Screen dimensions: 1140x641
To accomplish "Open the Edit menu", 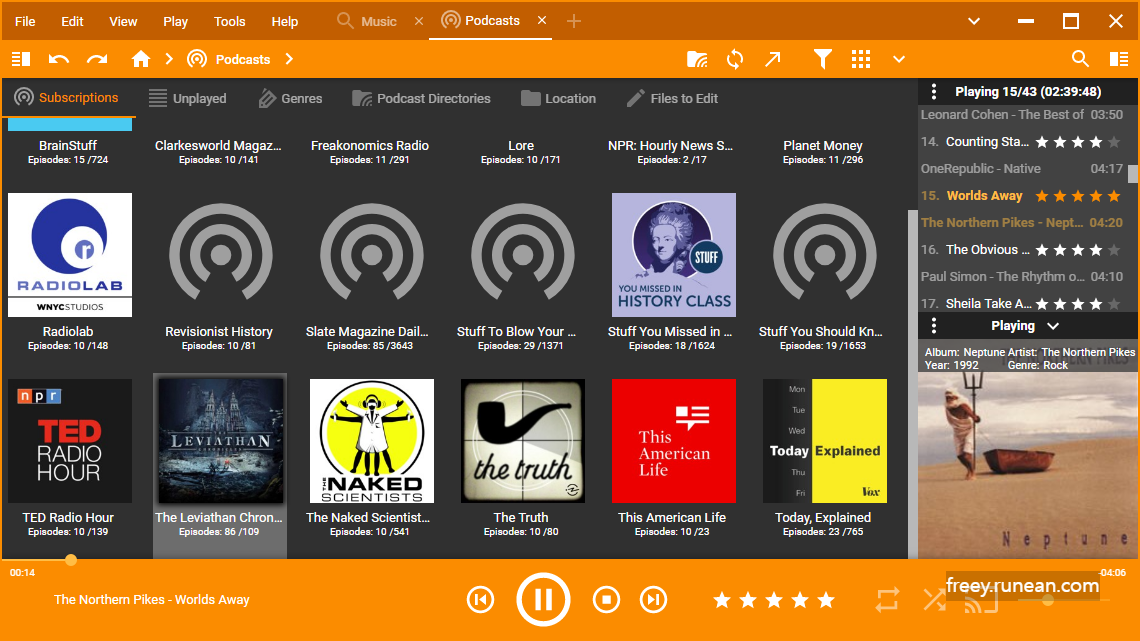I will pos(72,21).
